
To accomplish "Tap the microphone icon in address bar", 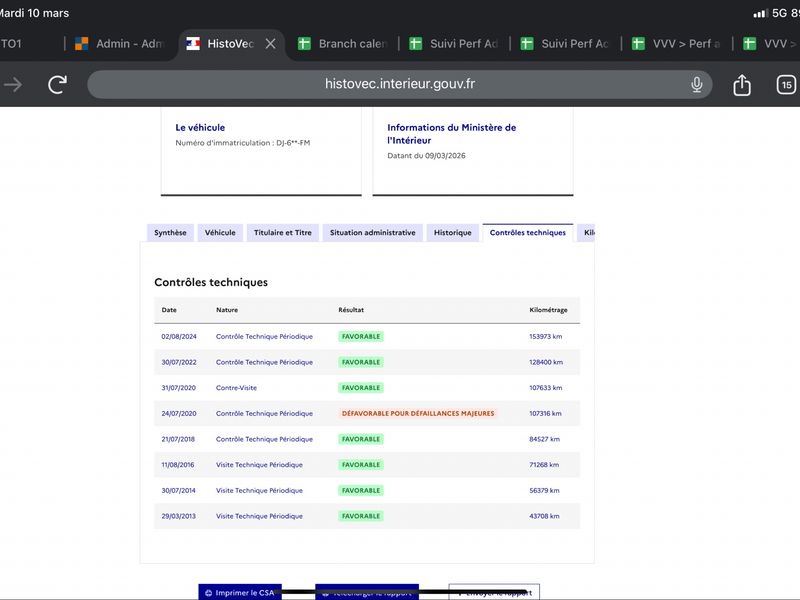I will (x=696, y=84).
